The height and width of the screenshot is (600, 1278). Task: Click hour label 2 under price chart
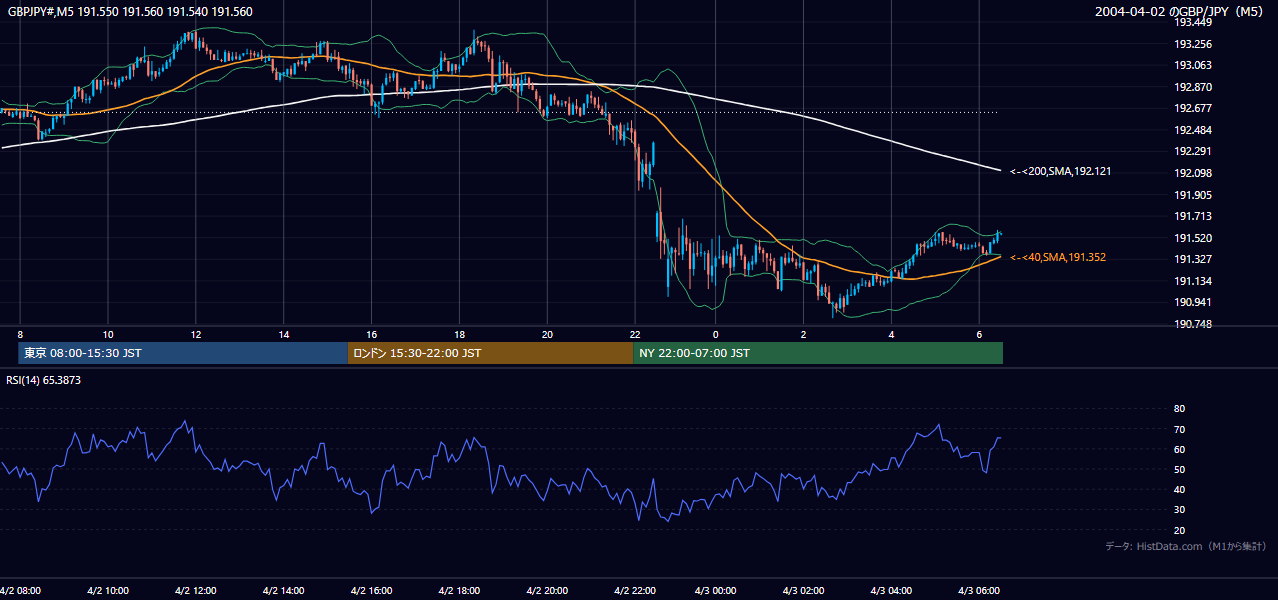803,333
